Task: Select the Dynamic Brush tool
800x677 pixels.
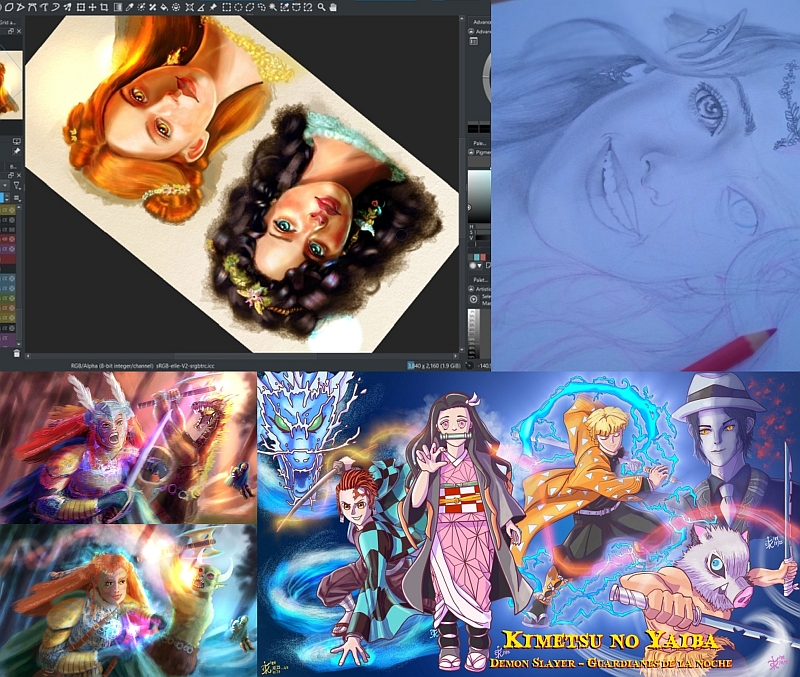Action: tap(56, 7)
